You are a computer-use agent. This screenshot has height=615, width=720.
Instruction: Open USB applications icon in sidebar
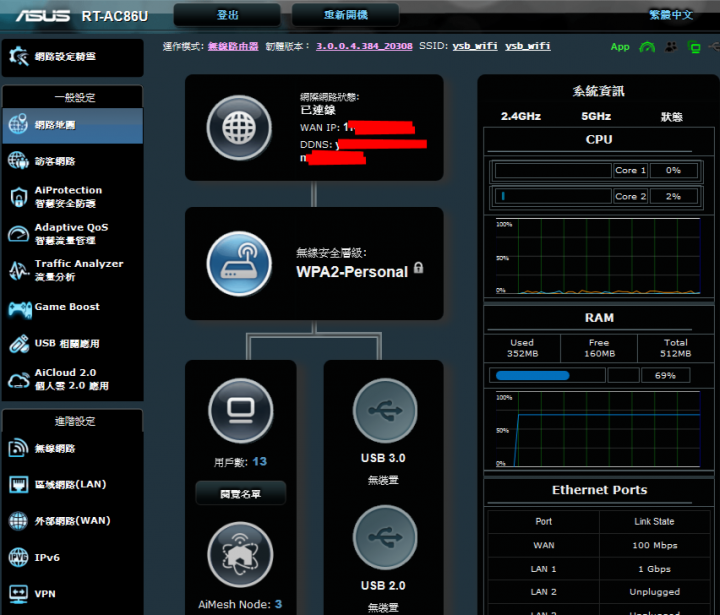(x=19, y=344)
